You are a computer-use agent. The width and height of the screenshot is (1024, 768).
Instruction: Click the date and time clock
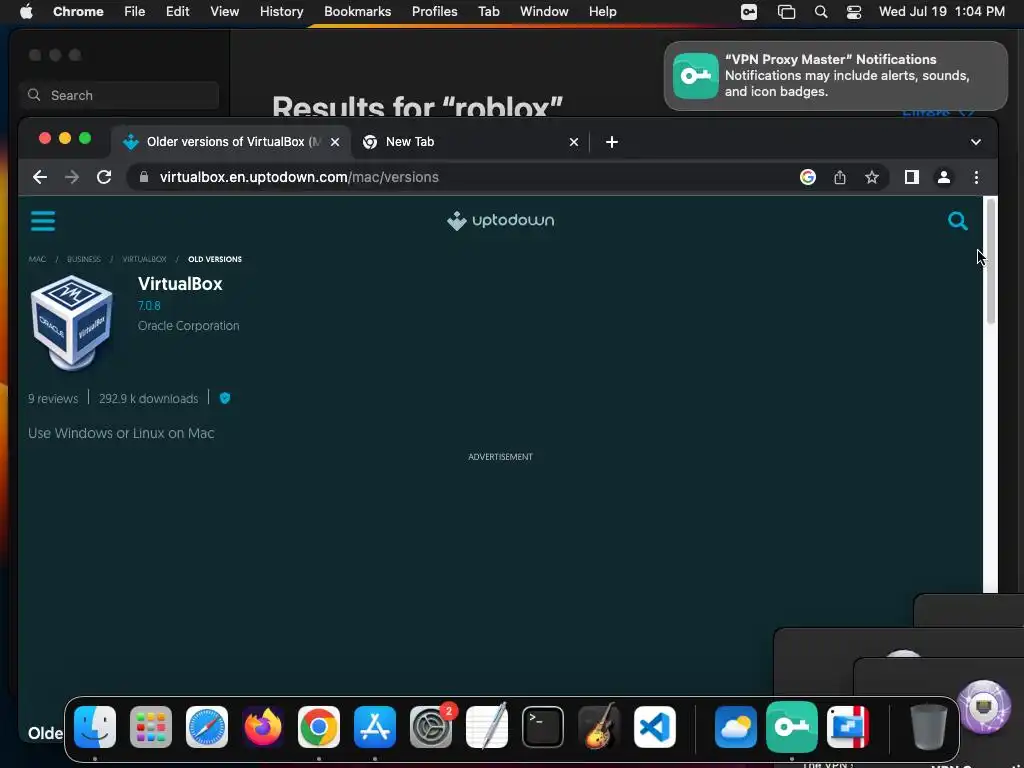pyautogui.click(x=942, y=12)
